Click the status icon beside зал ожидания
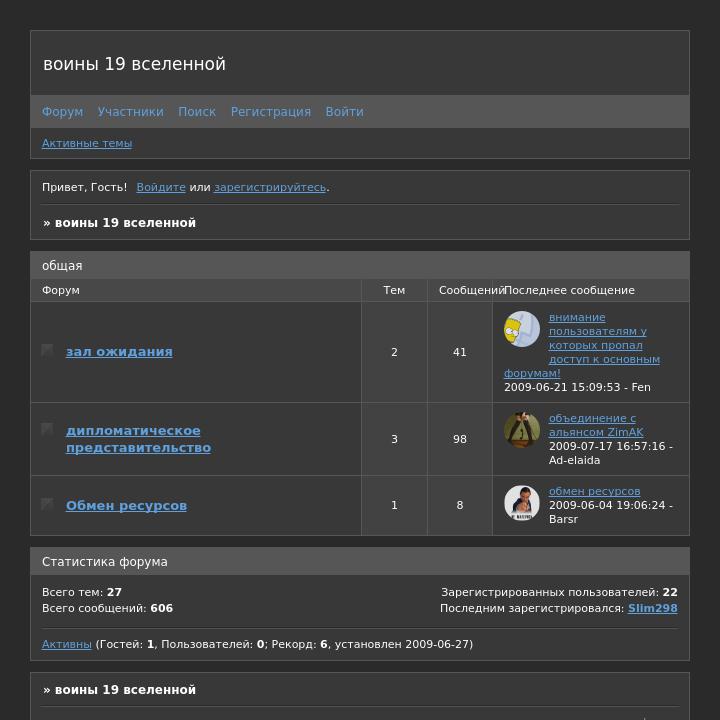Screen dimensions: 720x720 pyautogui.click(x=47, y=350)
